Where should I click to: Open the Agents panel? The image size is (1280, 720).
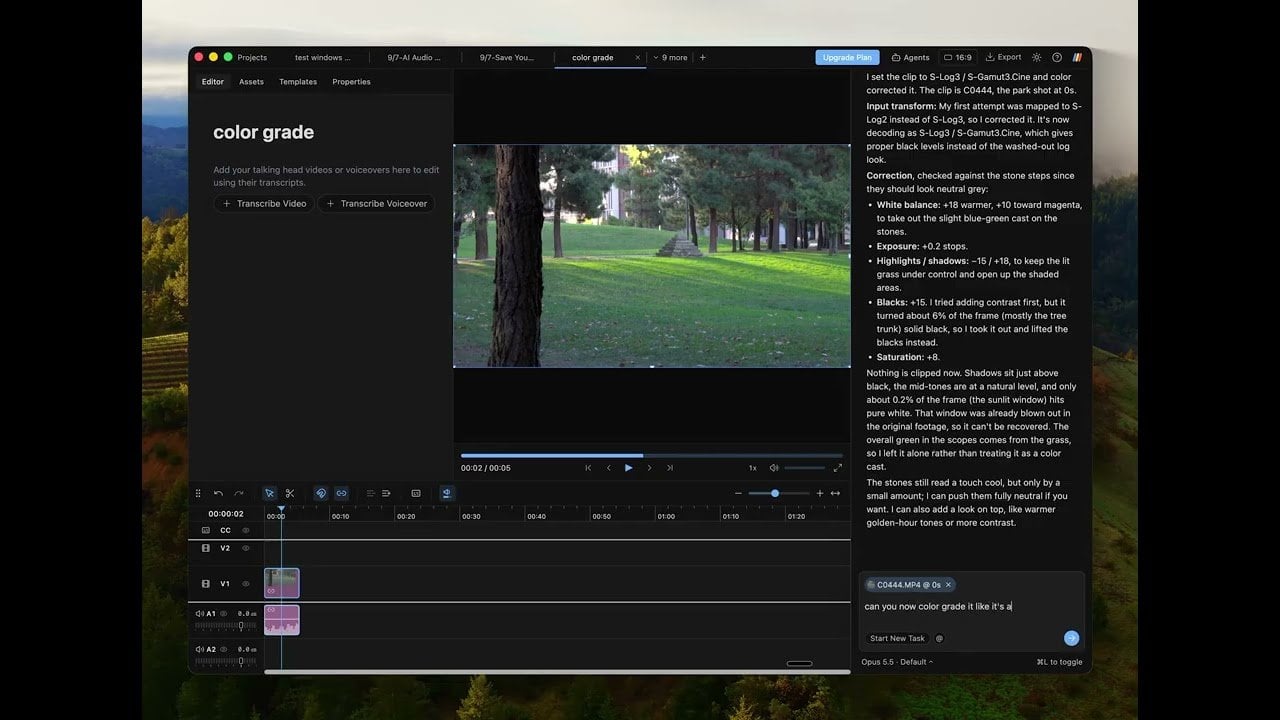click(911, 58)
